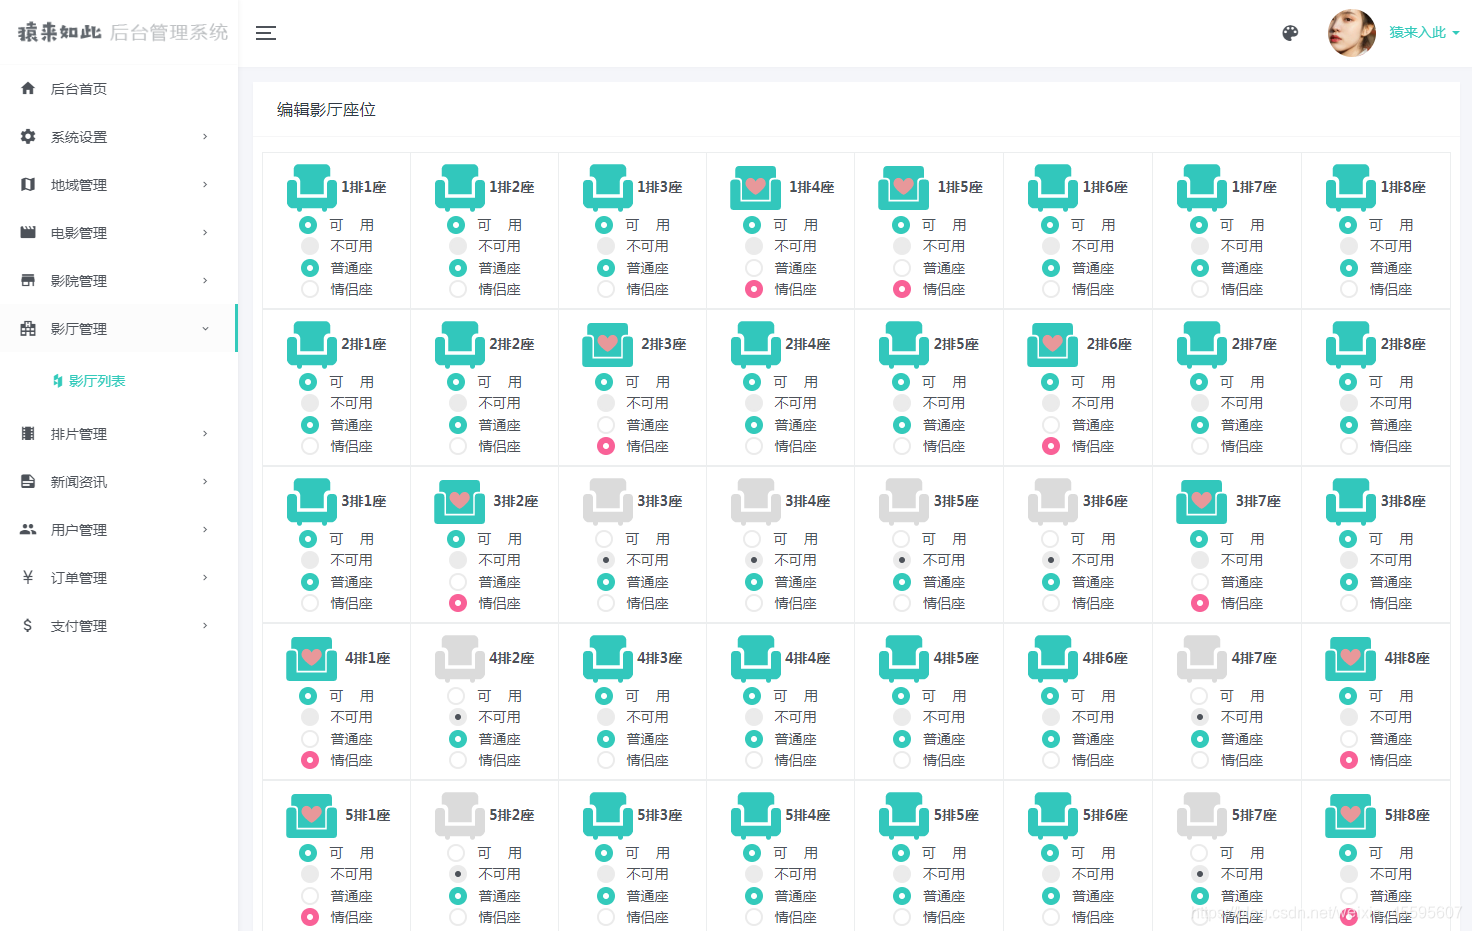Click the 1排8座 seat label

[x=1403, y=187]
